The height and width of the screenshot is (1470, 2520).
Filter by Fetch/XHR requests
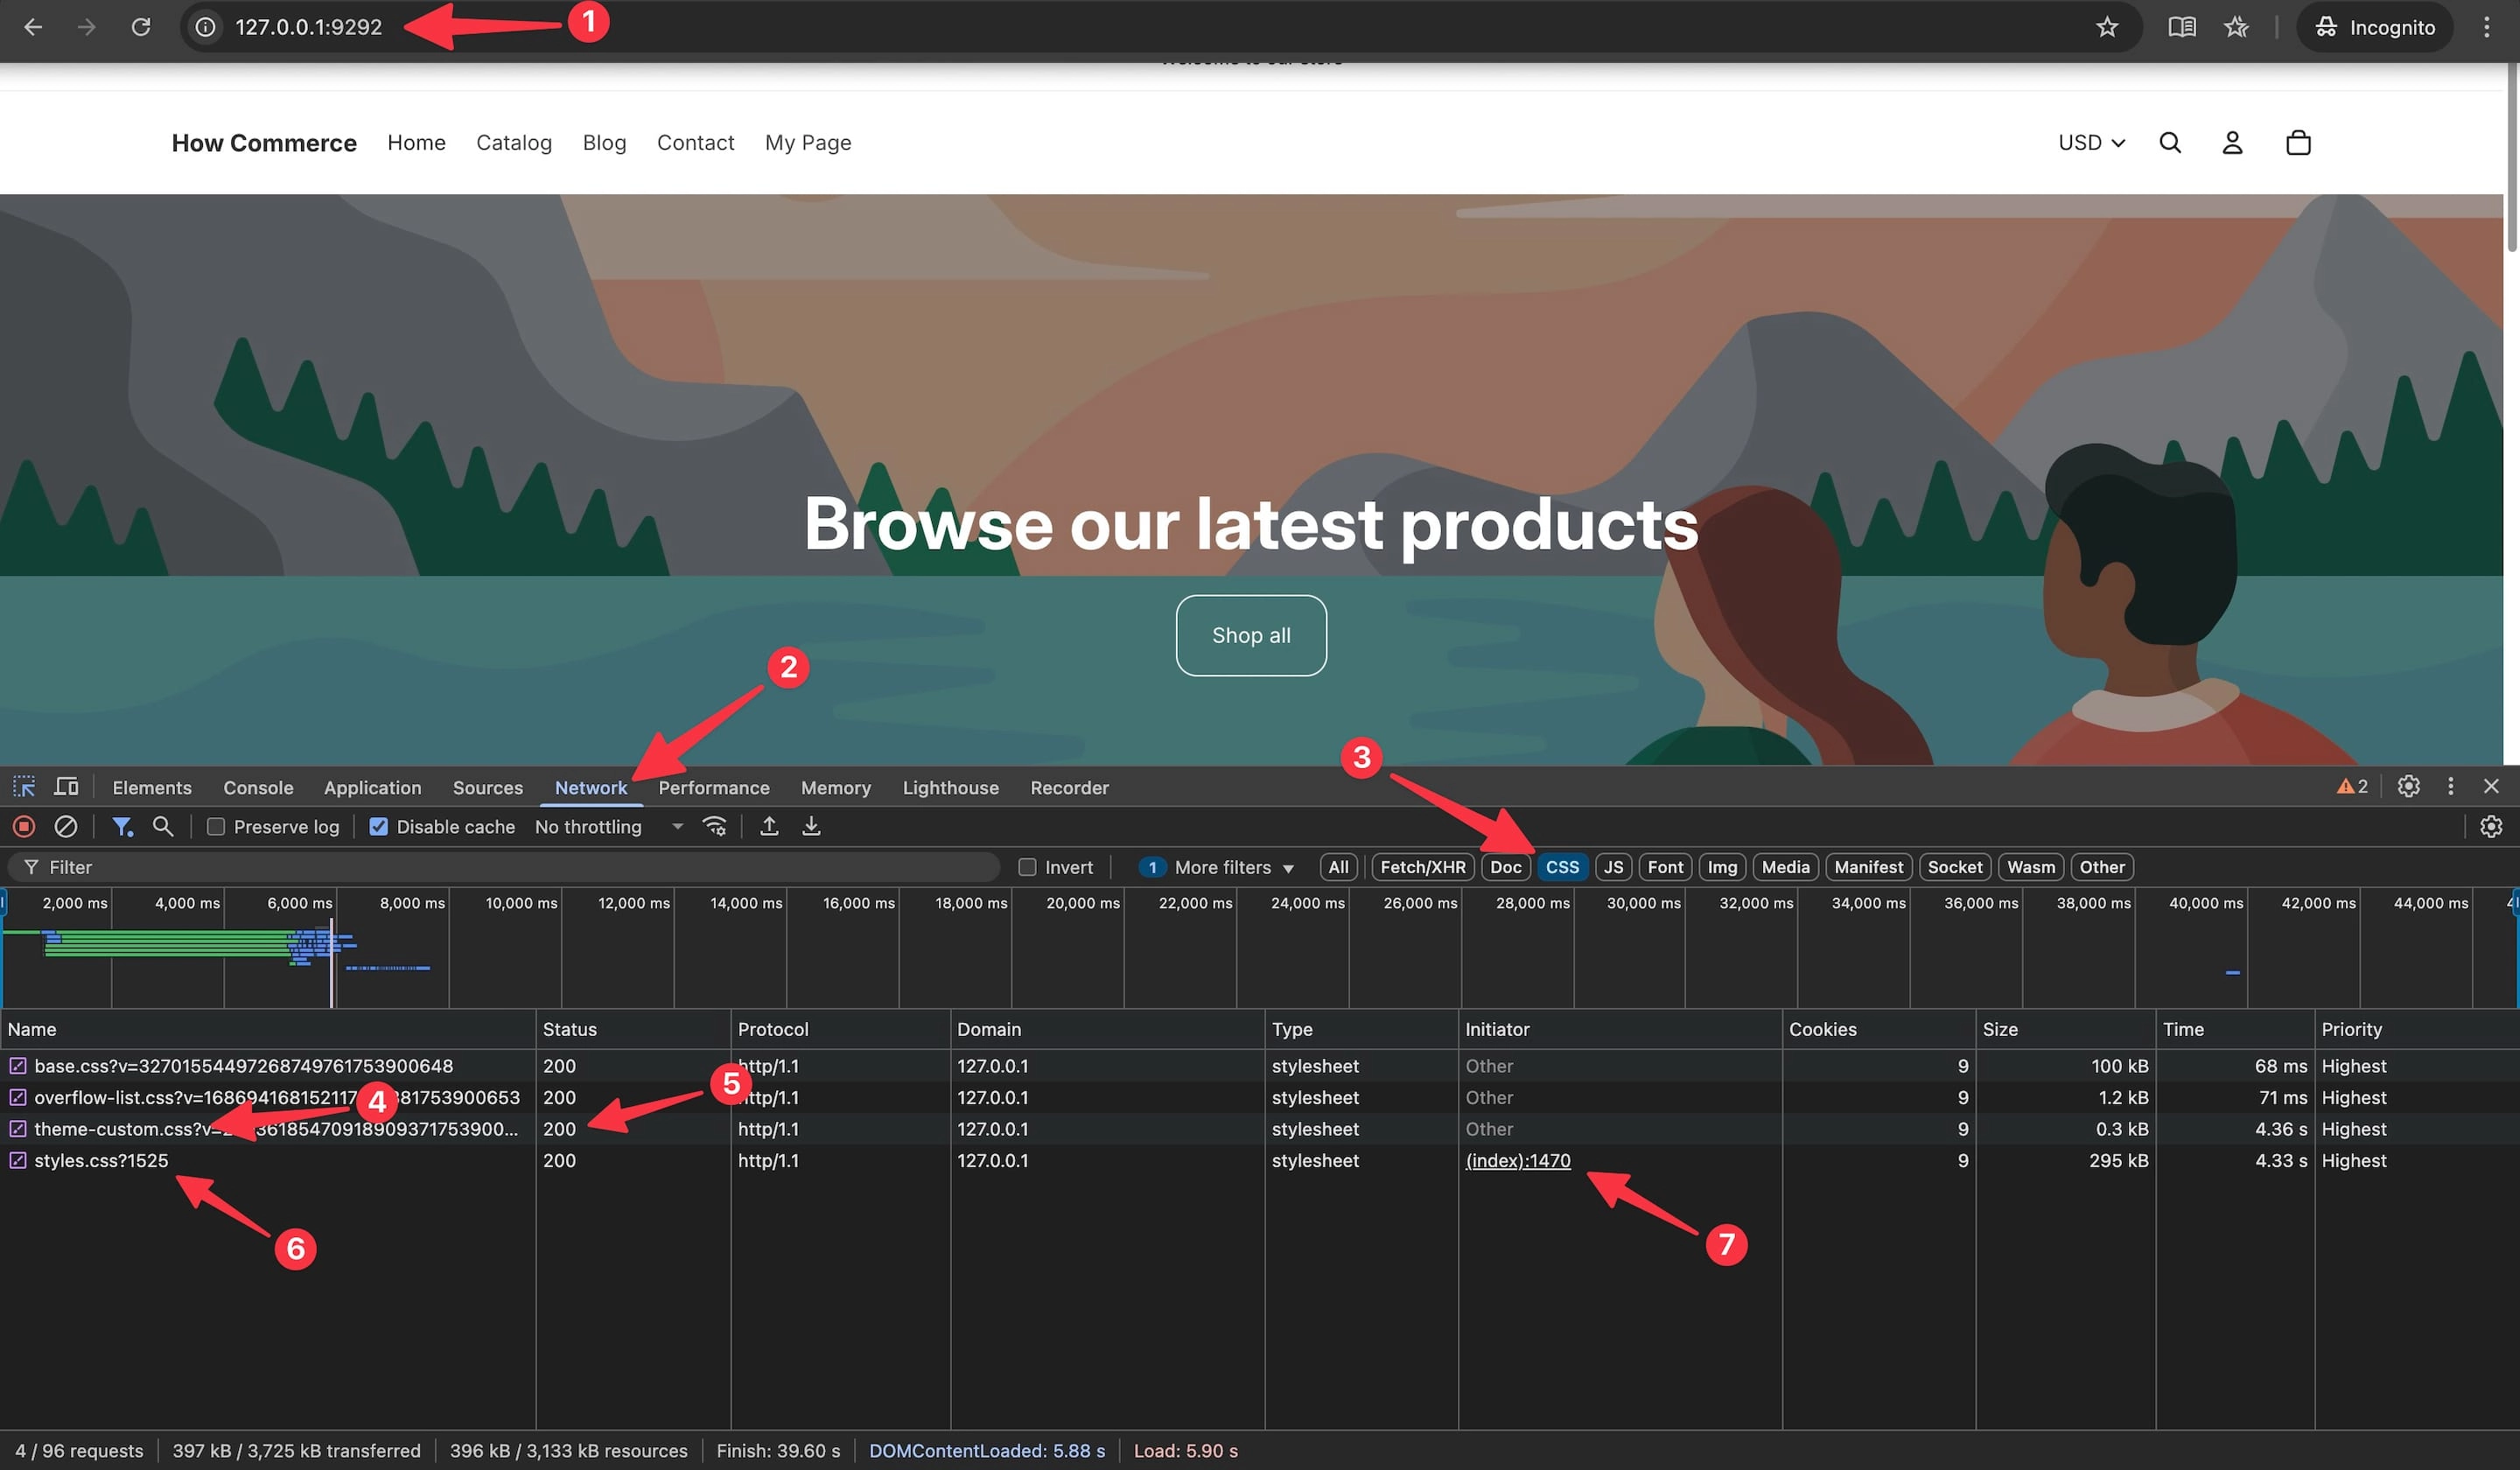coord(1422,868)
